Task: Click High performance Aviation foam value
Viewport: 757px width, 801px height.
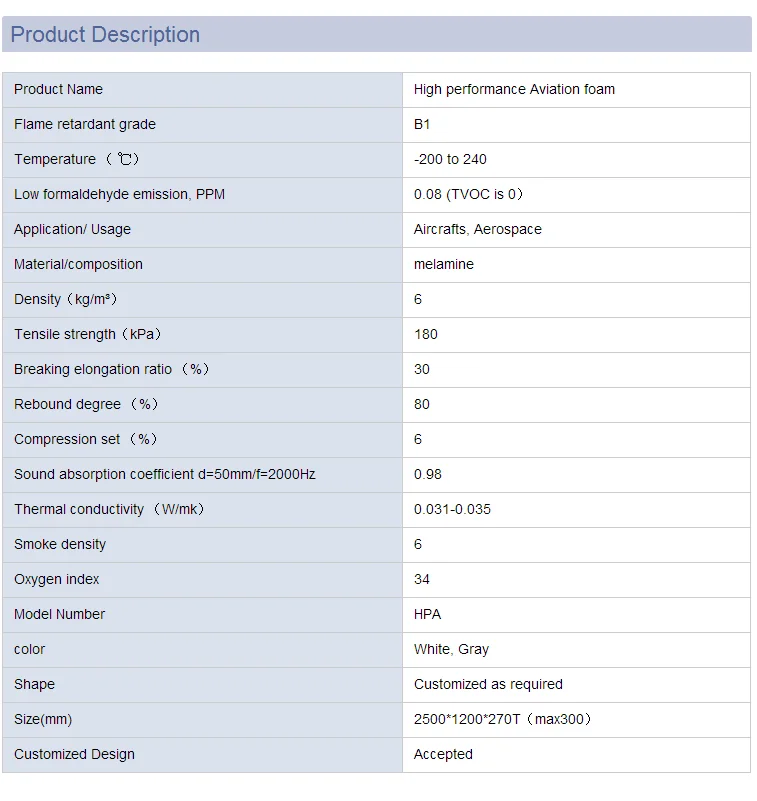Action: point(514,89)
